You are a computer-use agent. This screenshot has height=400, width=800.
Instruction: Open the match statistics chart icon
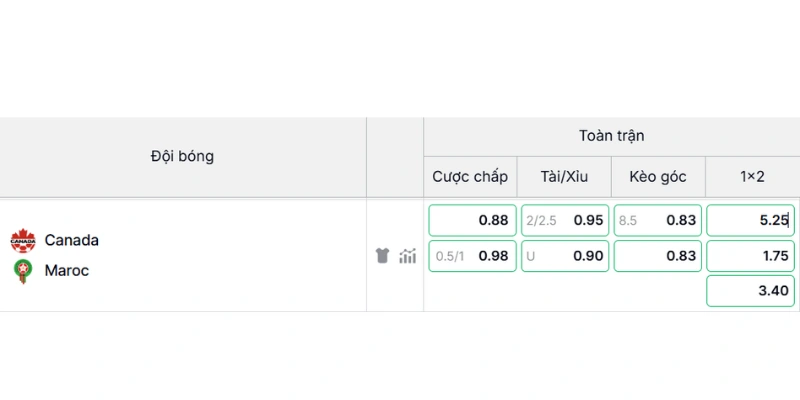click(x=408, y=255)
